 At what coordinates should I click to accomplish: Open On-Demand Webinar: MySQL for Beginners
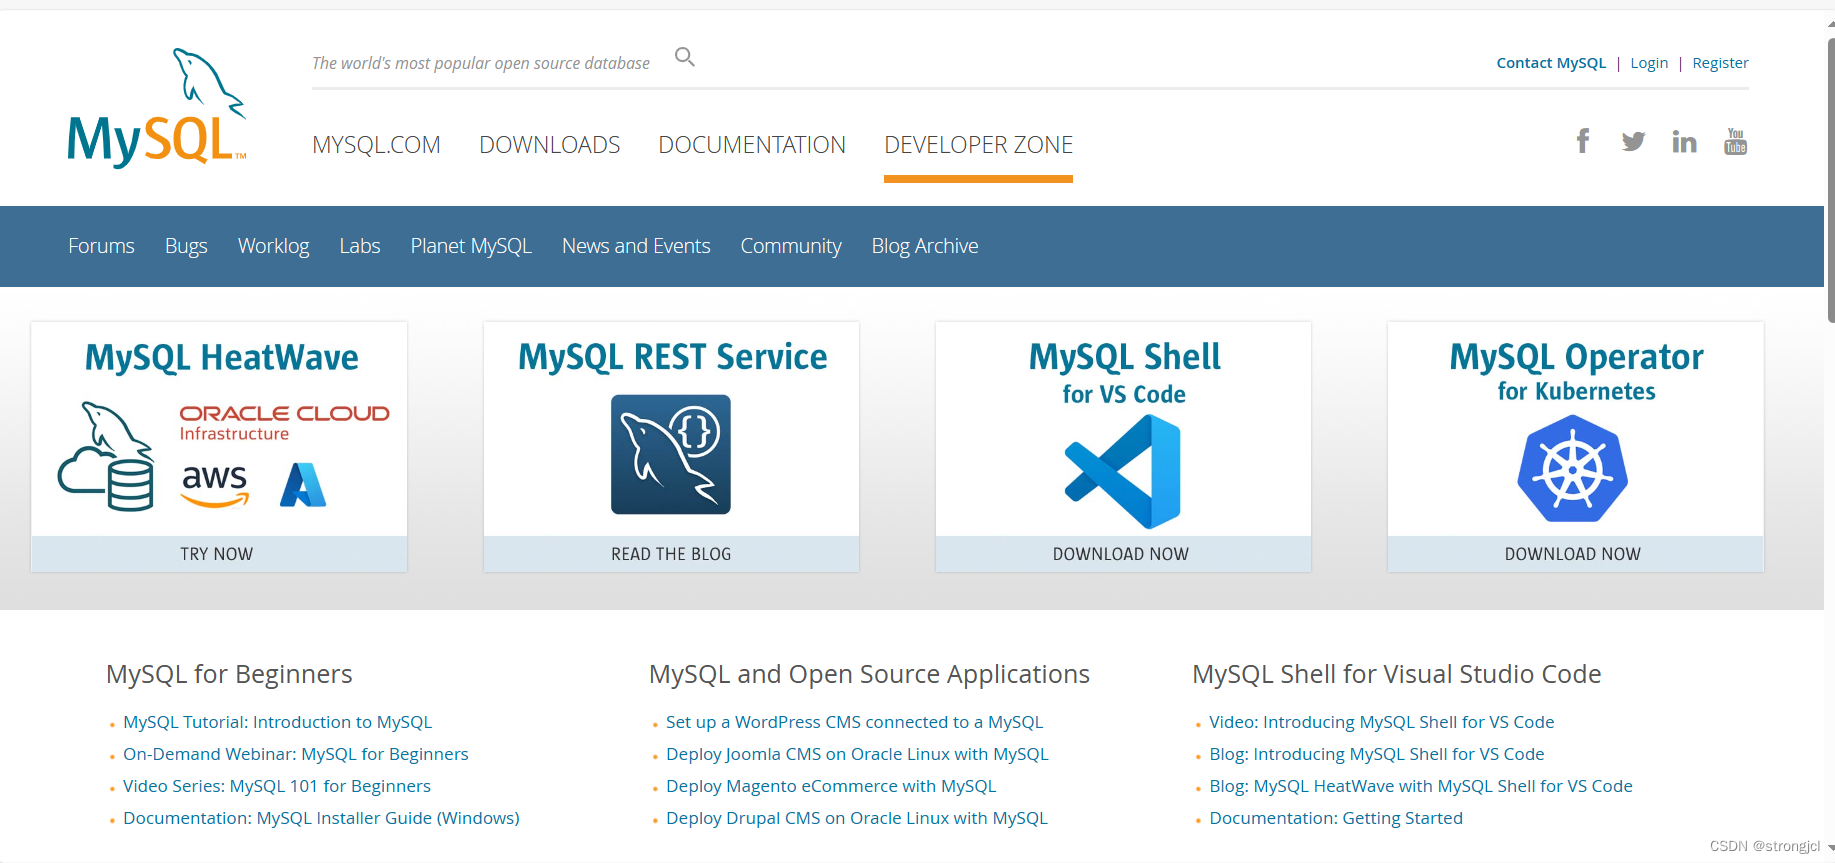click(x=296, y=754)
